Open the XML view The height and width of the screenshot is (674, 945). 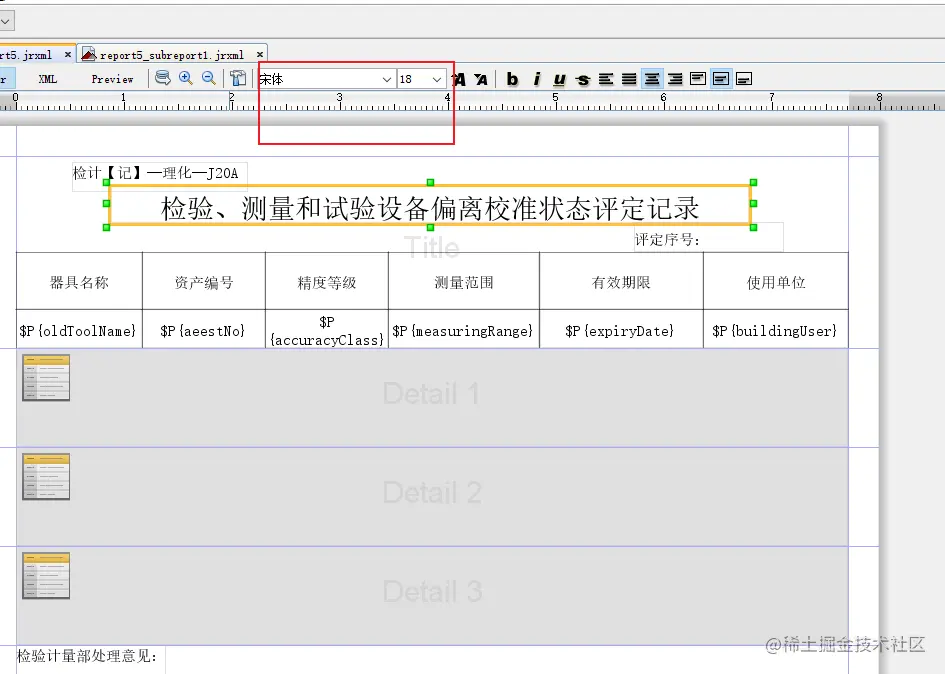click(47, 79)
